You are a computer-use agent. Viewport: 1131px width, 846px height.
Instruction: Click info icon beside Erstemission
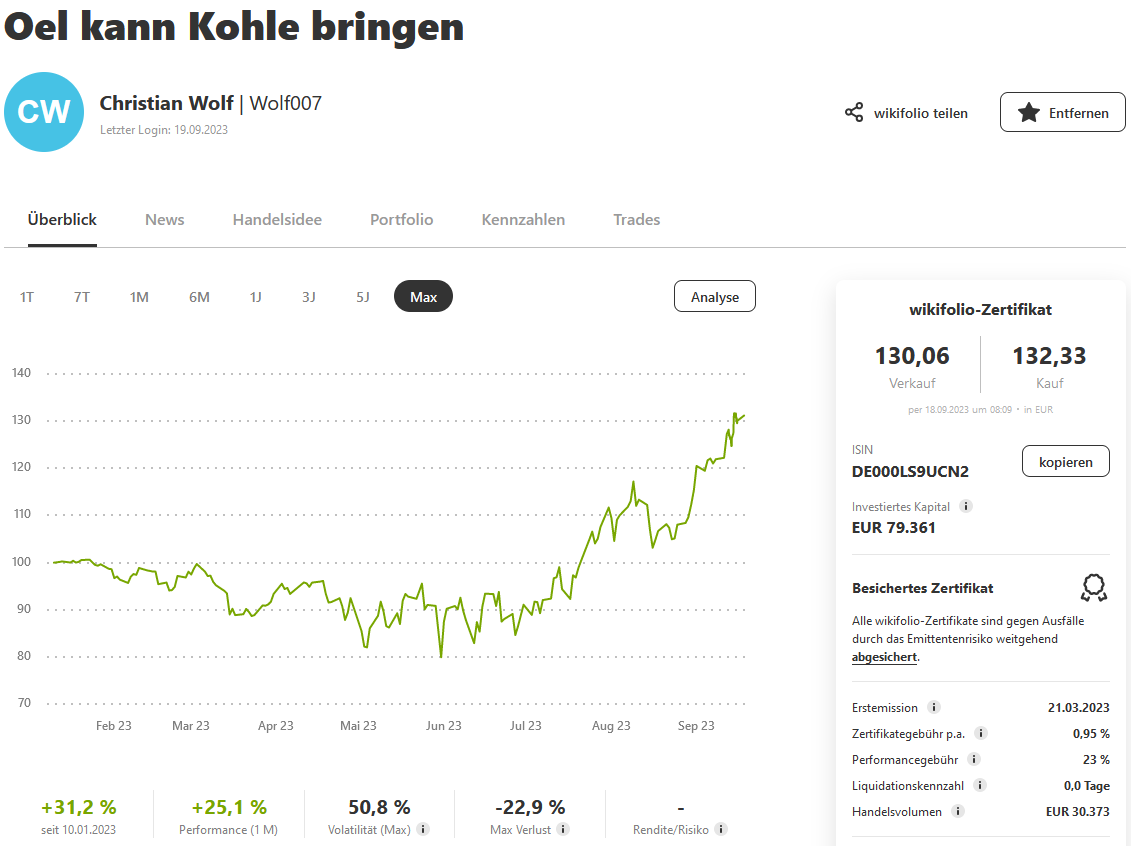click(934, 708)
